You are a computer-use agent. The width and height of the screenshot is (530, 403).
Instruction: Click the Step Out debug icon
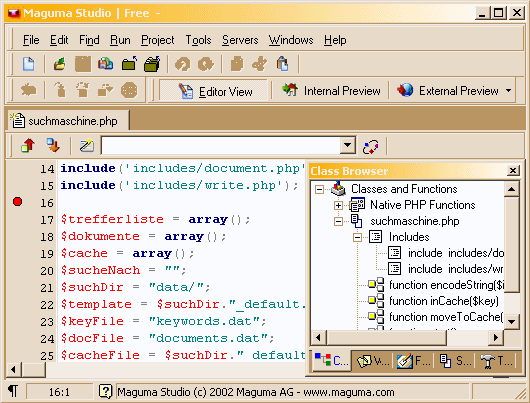point(105,90)
